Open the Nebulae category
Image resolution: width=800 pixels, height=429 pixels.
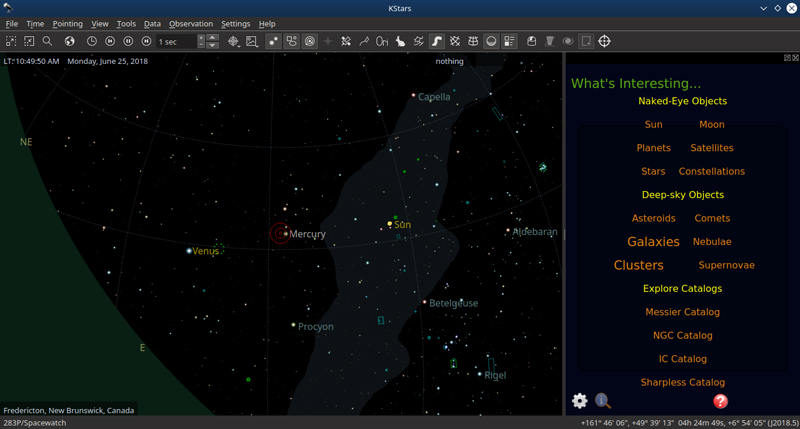[x=712, y=242]
